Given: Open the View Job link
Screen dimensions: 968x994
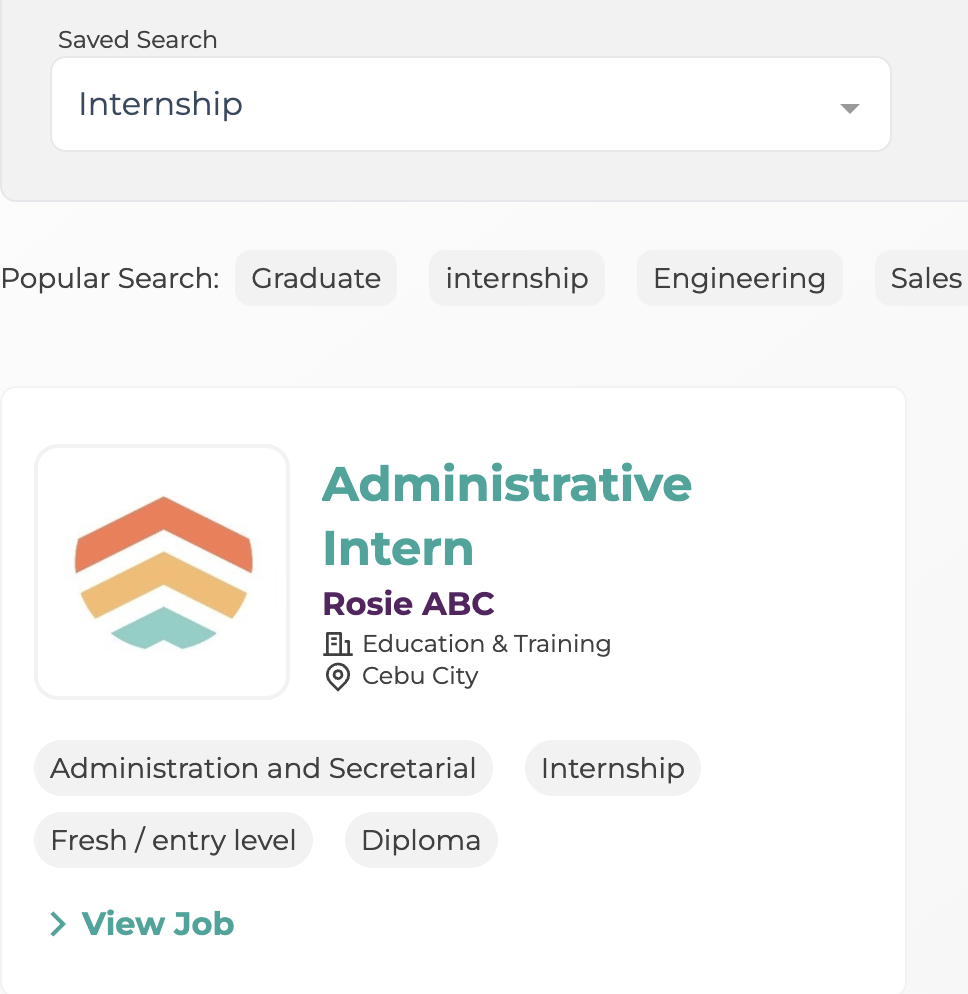Looking at the screenshot, I should [x=158, y=924].
